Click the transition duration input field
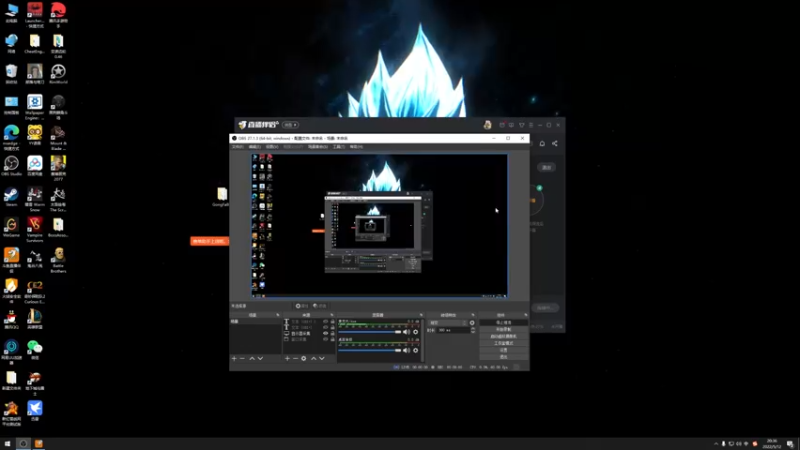 point(454,330)
